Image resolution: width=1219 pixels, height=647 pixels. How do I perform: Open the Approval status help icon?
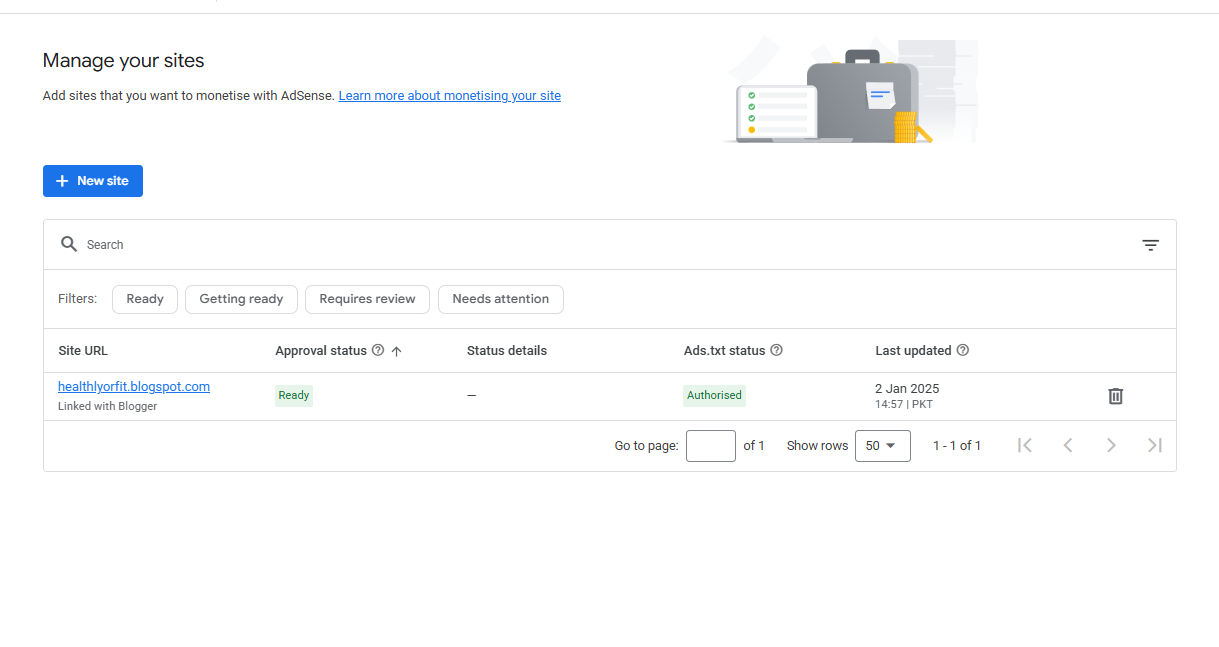click(378, 351)
